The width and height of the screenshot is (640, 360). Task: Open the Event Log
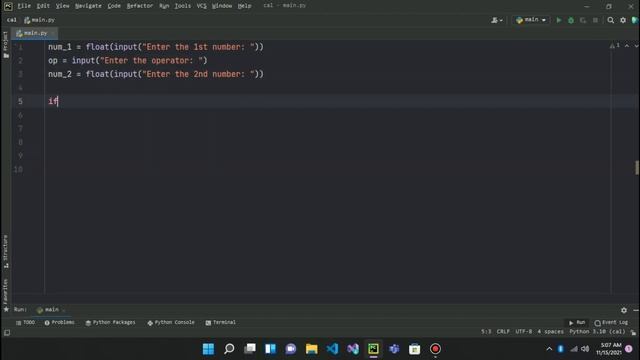(x=611, y=322)
